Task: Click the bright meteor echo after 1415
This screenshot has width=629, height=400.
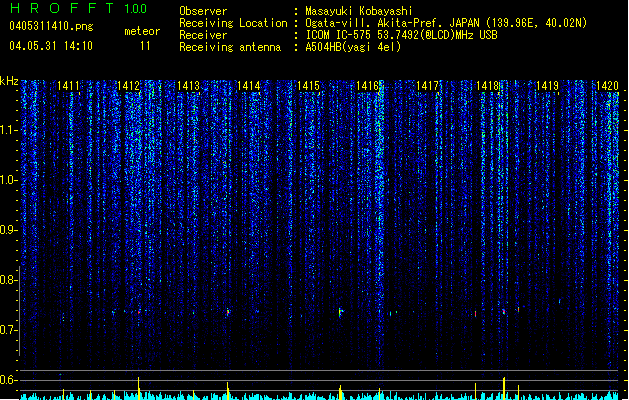Action: coord(340,313)
